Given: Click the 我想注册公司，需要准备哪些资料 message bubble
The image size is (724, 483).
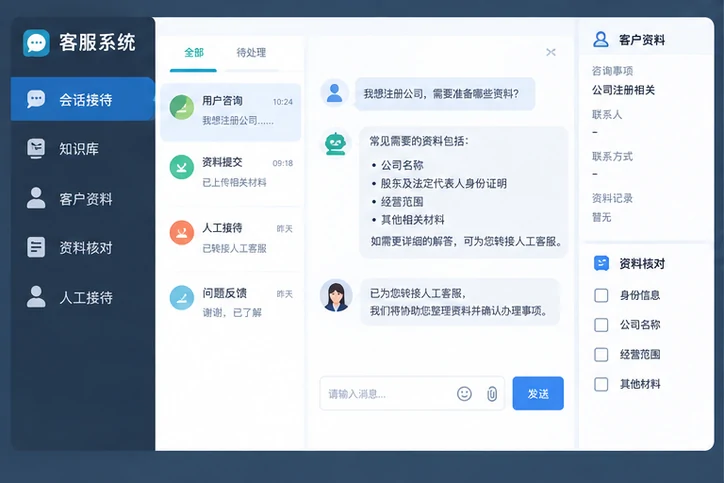Looking at the screenshot, I should tap(445, 94).
